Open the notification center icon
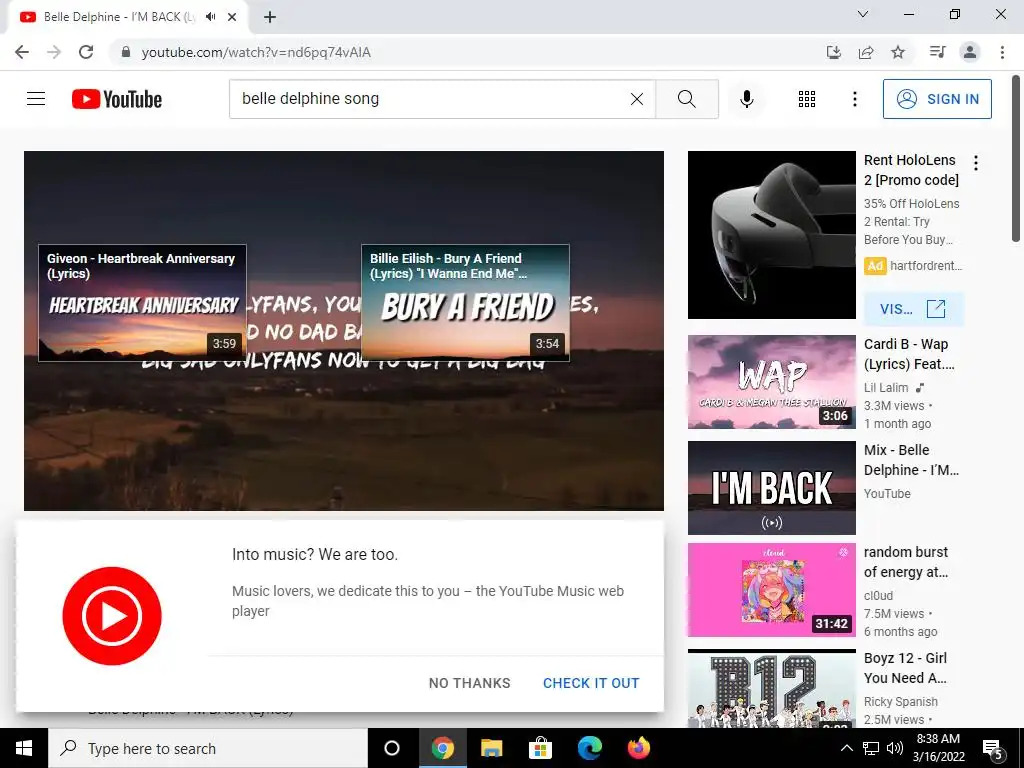1024x768 pixels. tap(993, 749)
